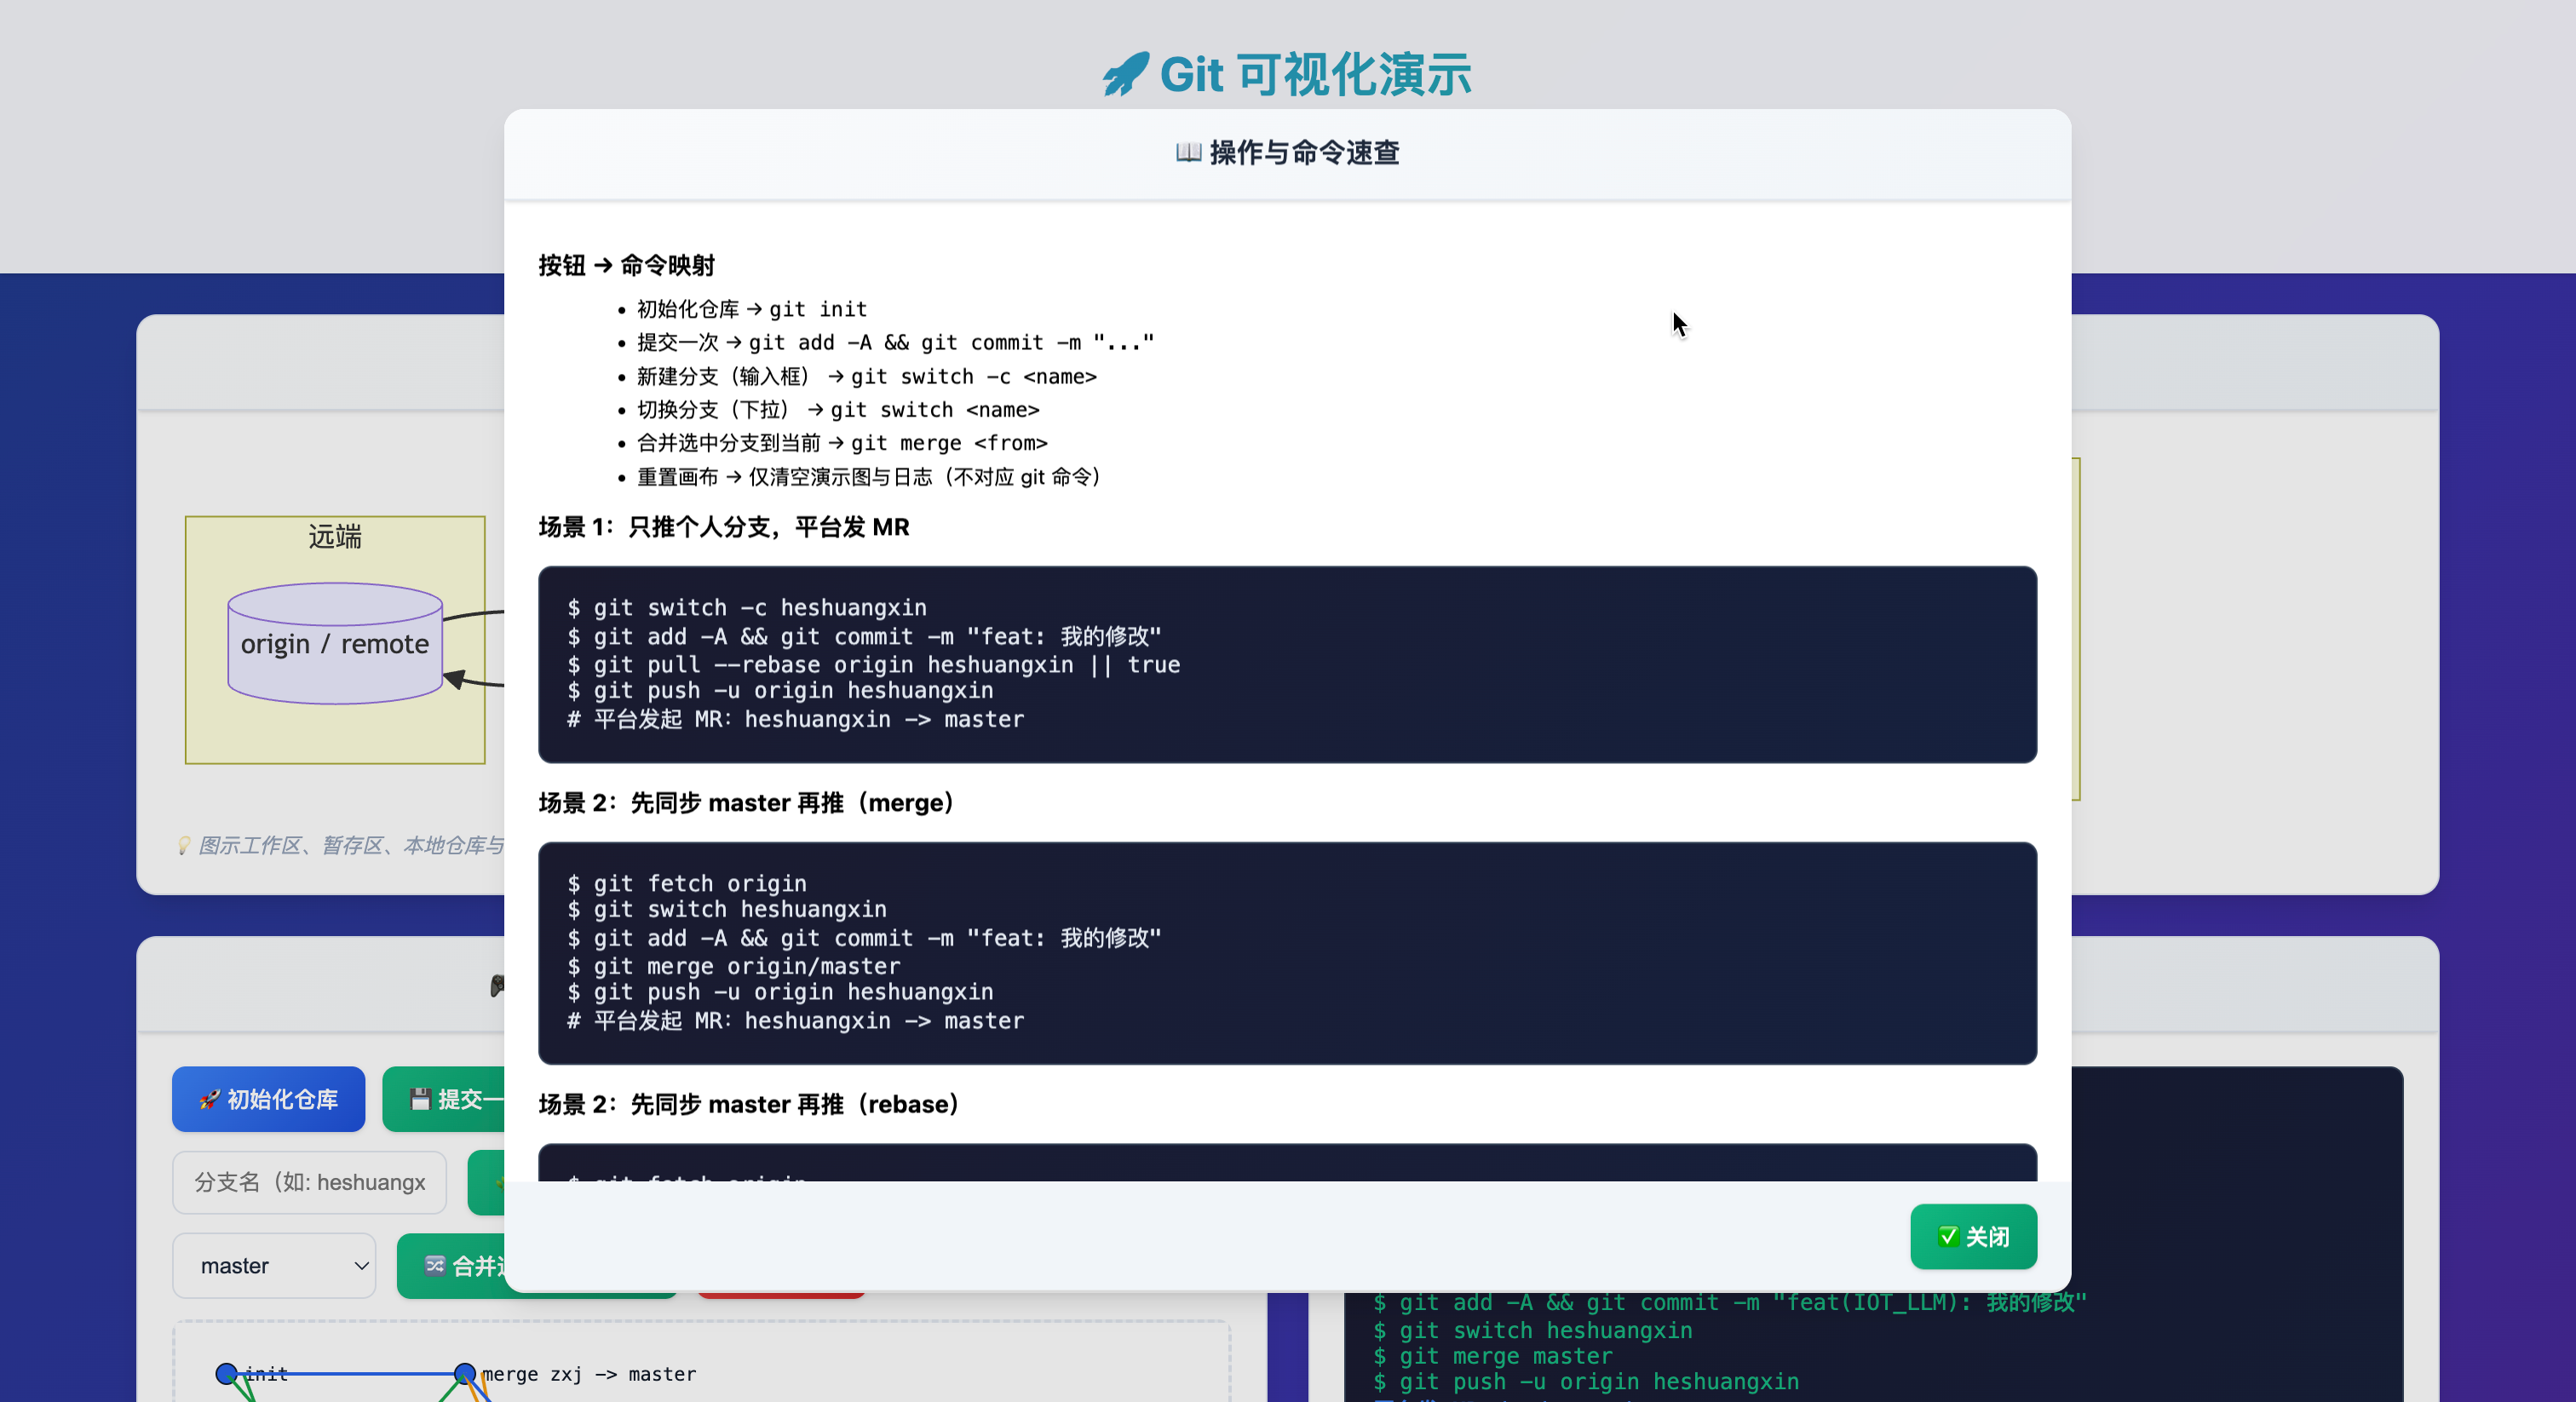This screenshot has width=2576, height=1402.
Task: Click the rocket icon beside Git 可视化演示 title
Action: 1126,75
